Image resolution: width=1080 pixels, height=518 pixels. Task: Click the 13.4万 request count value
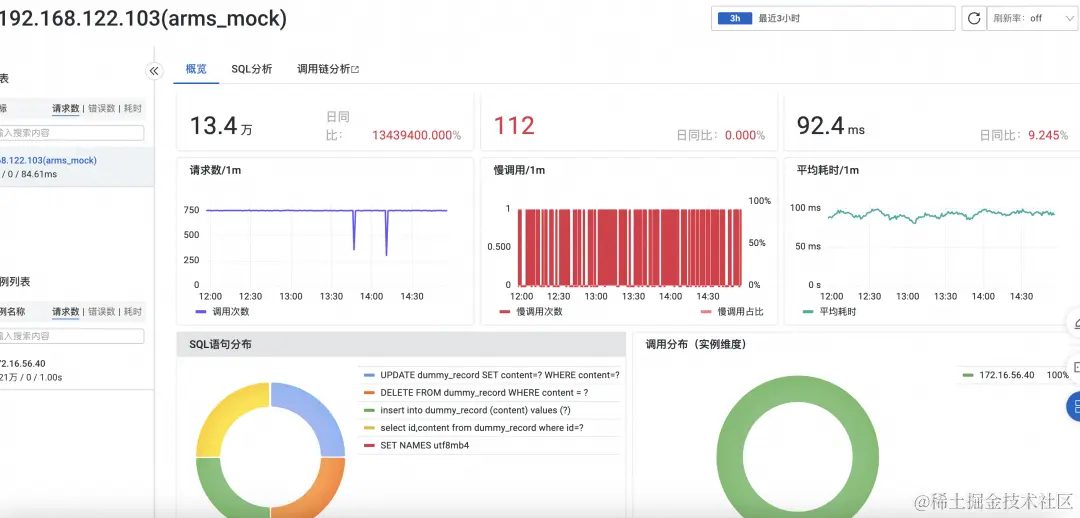point(220,126)
